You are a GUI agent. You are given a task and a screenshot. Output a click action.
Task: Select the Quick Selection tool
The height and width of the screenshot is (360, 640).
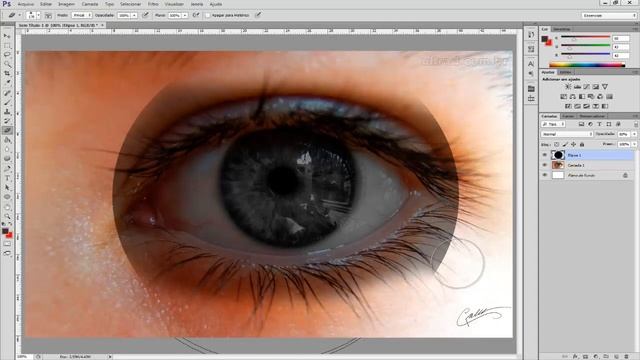click(x=7, y=64)
